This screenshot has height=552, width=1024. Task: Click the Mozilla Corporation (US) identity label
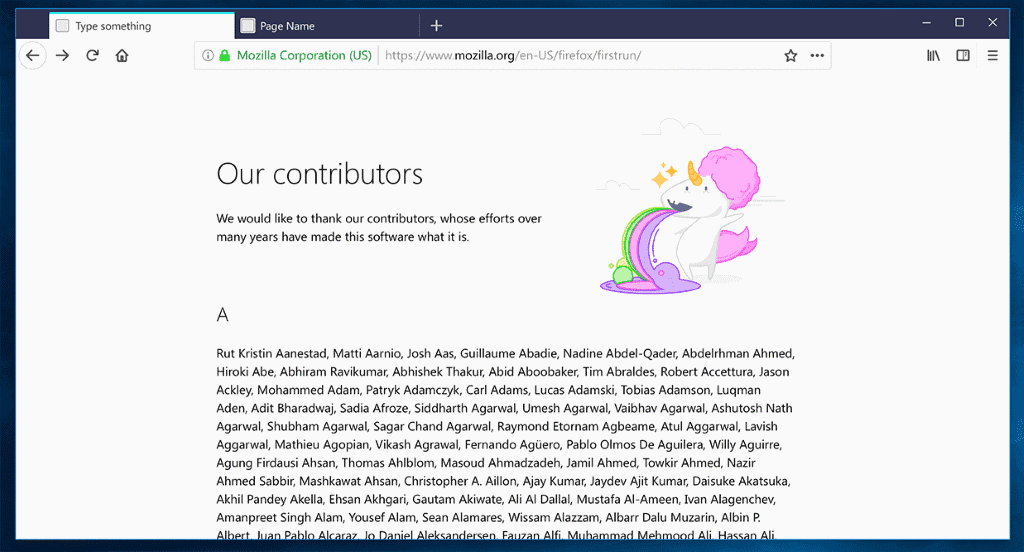[x=304, y=56]
